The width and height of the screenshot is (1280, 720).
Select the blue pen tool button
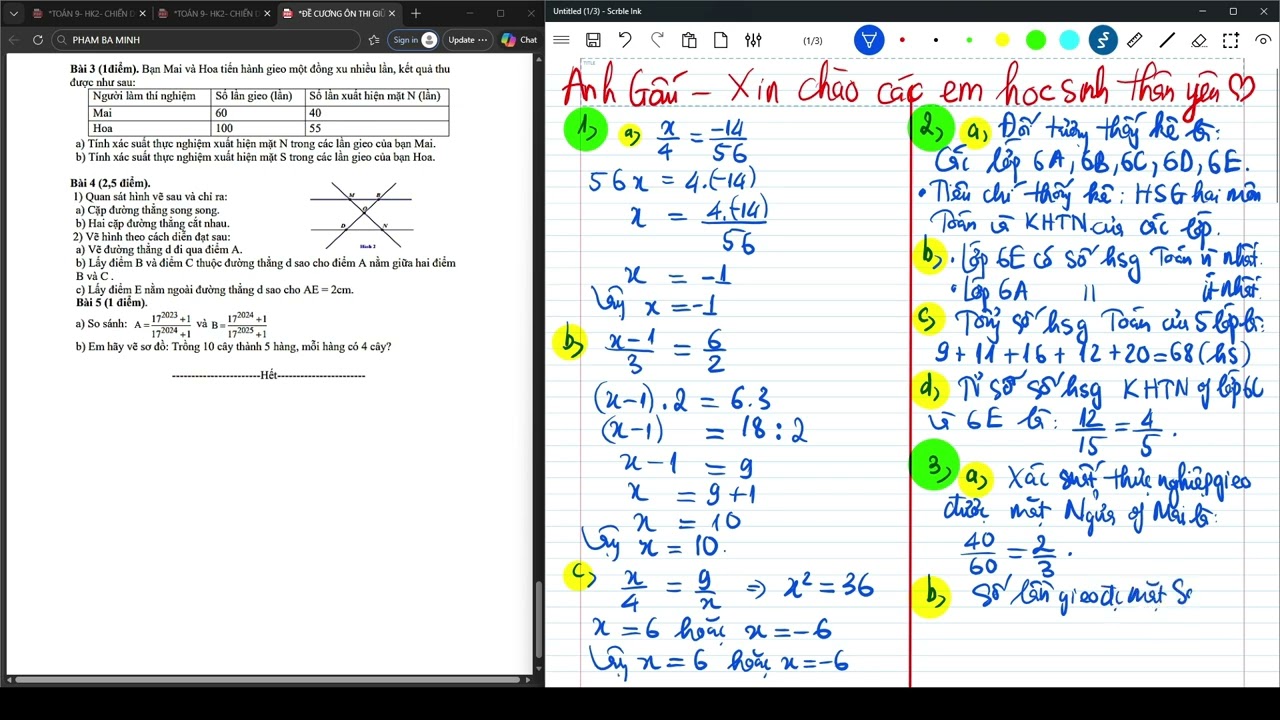point(869,40)
